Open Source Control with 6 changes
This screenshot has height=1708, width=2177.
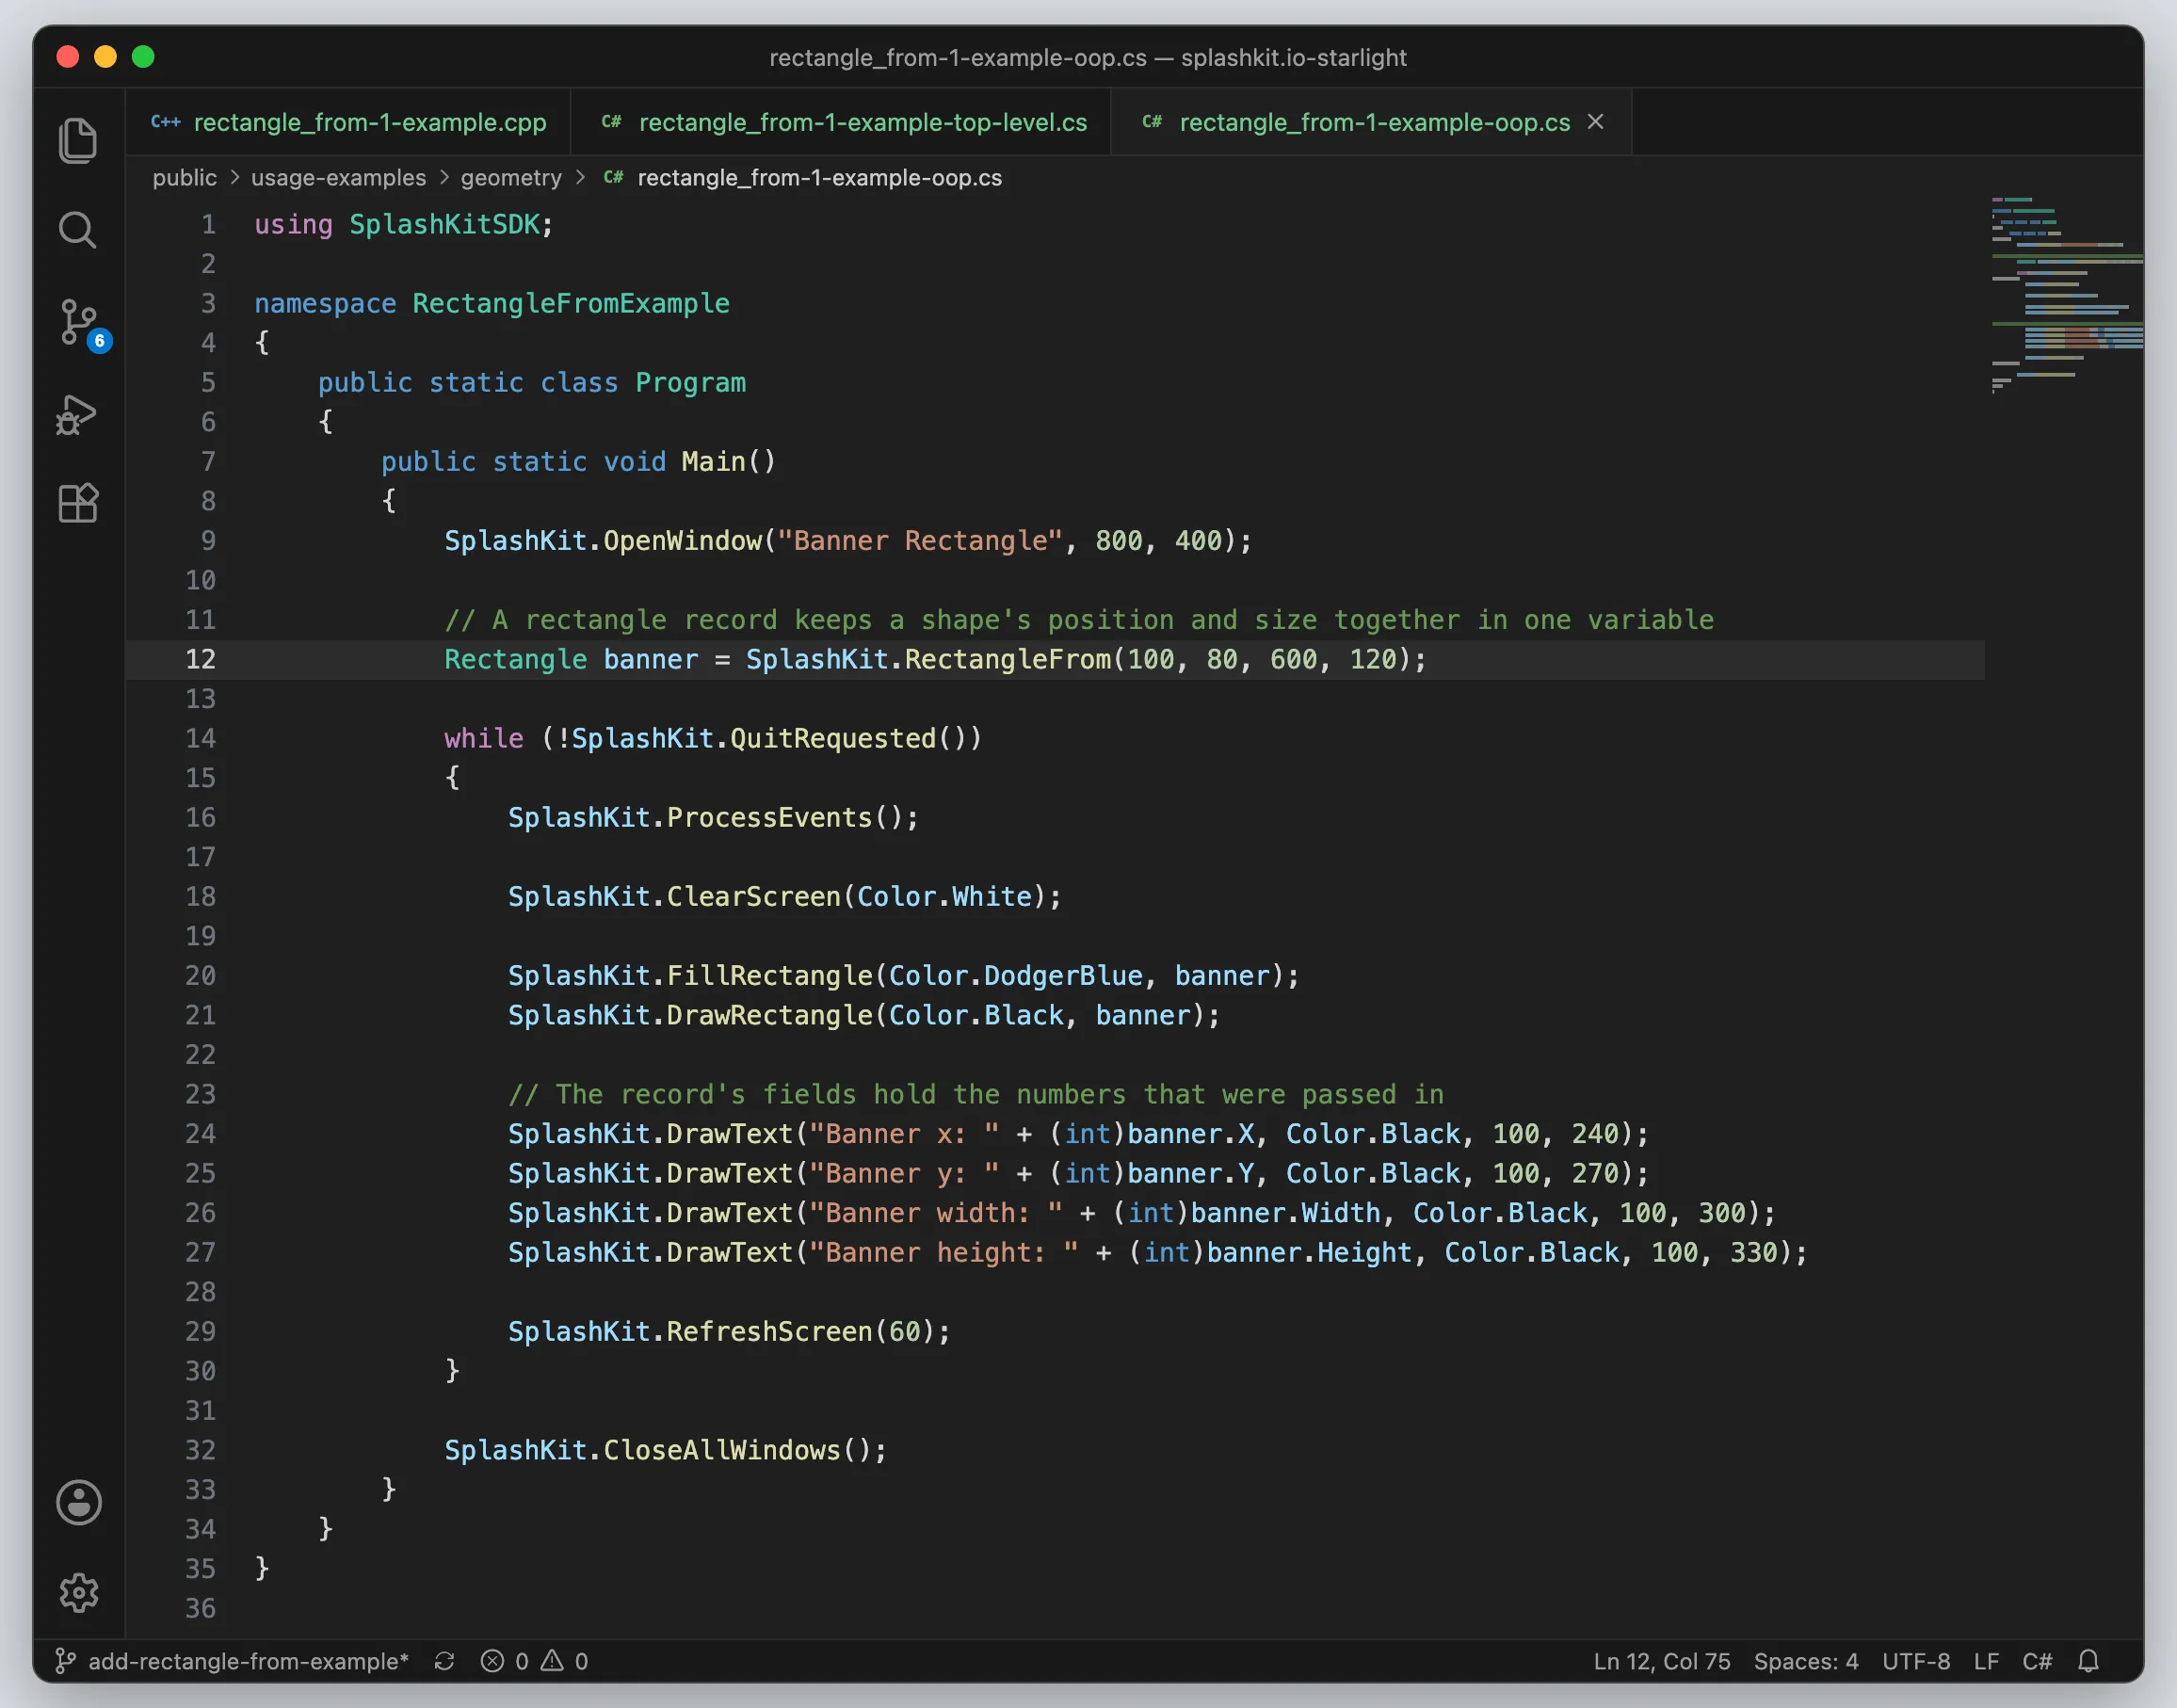pos(80,323)
